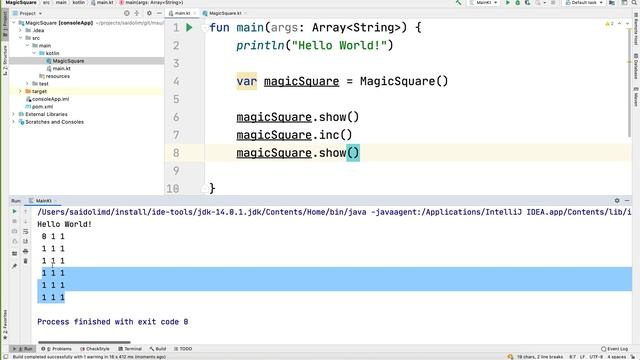Expand Scratches and Consoles node
Viewport: 640px width, 360px height.
coord(14,122)
